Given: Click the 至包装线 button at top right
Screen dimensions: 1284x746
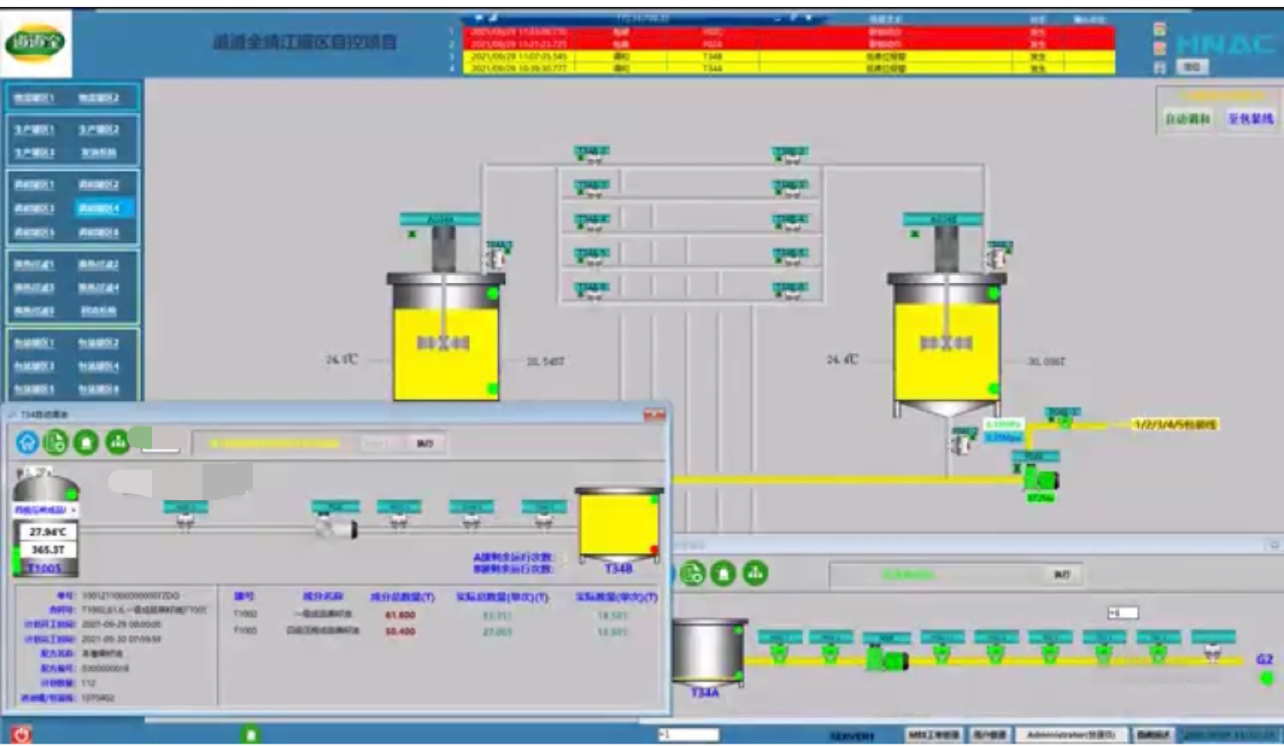Looking at the screenshot, I should coord(1250,119).
